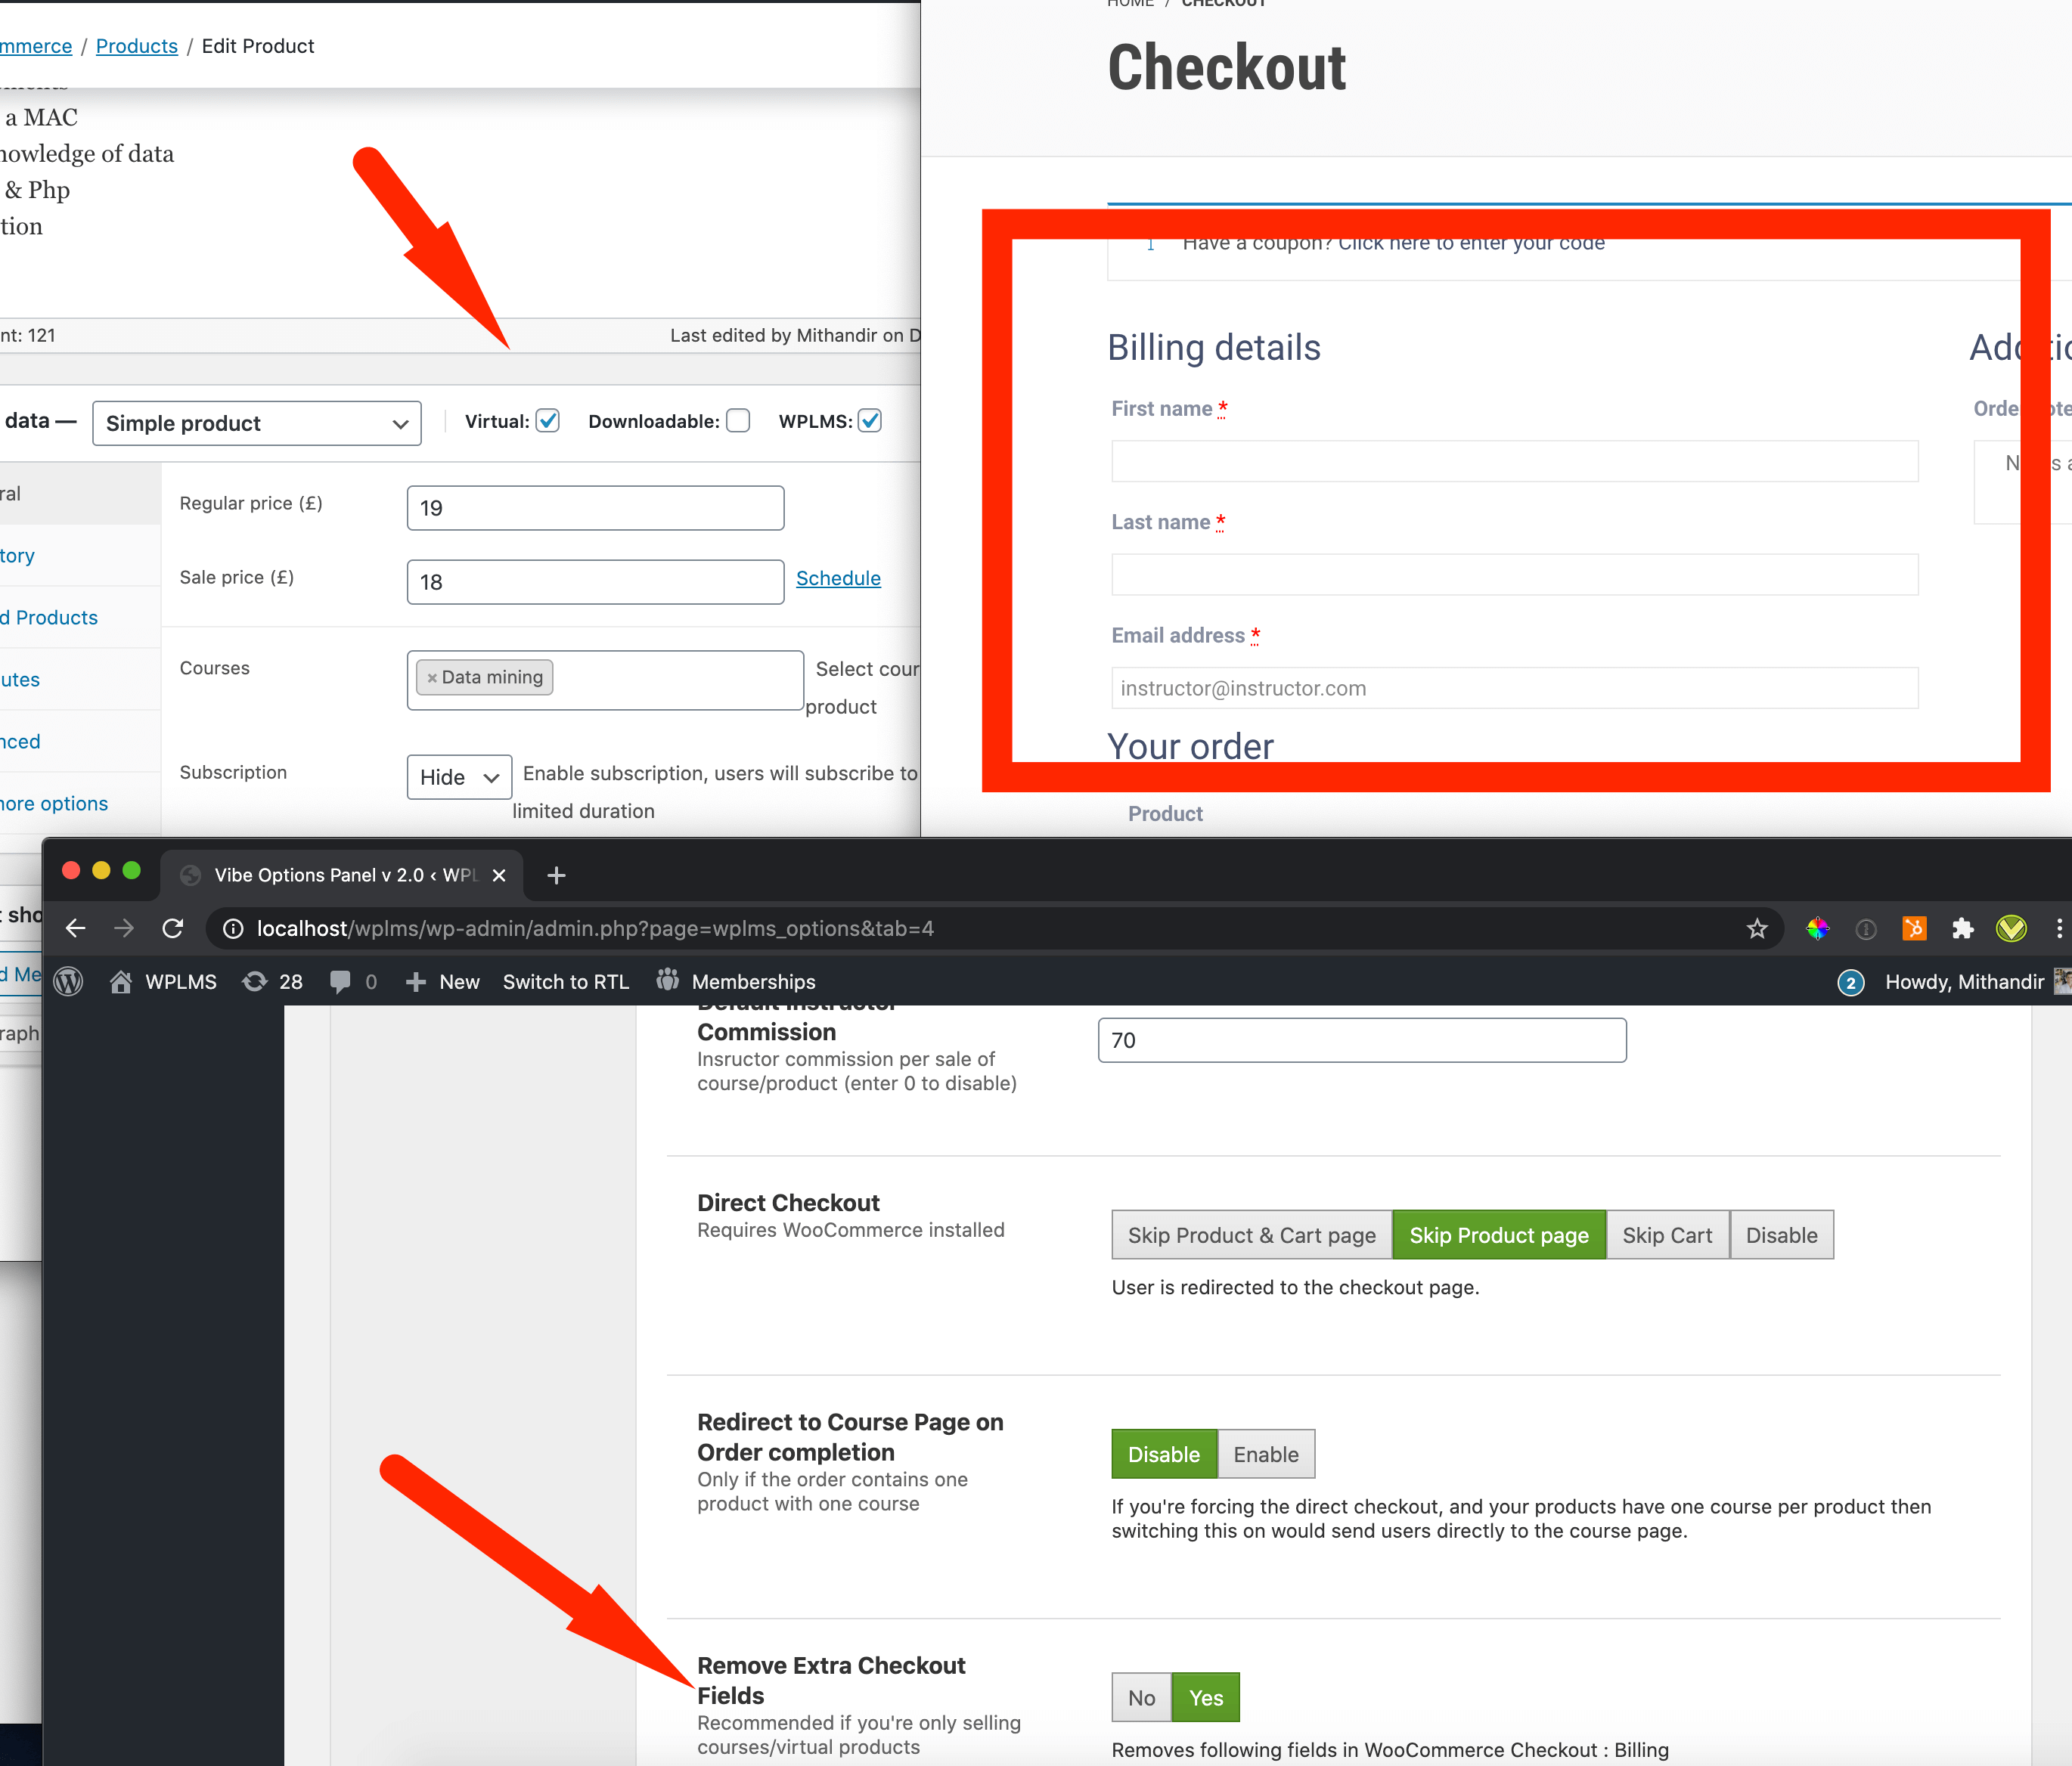Click the Instructor Commission value field
Image resolution: width=2072 pixels, height=1766 pixels.
coord(1362,1040)
